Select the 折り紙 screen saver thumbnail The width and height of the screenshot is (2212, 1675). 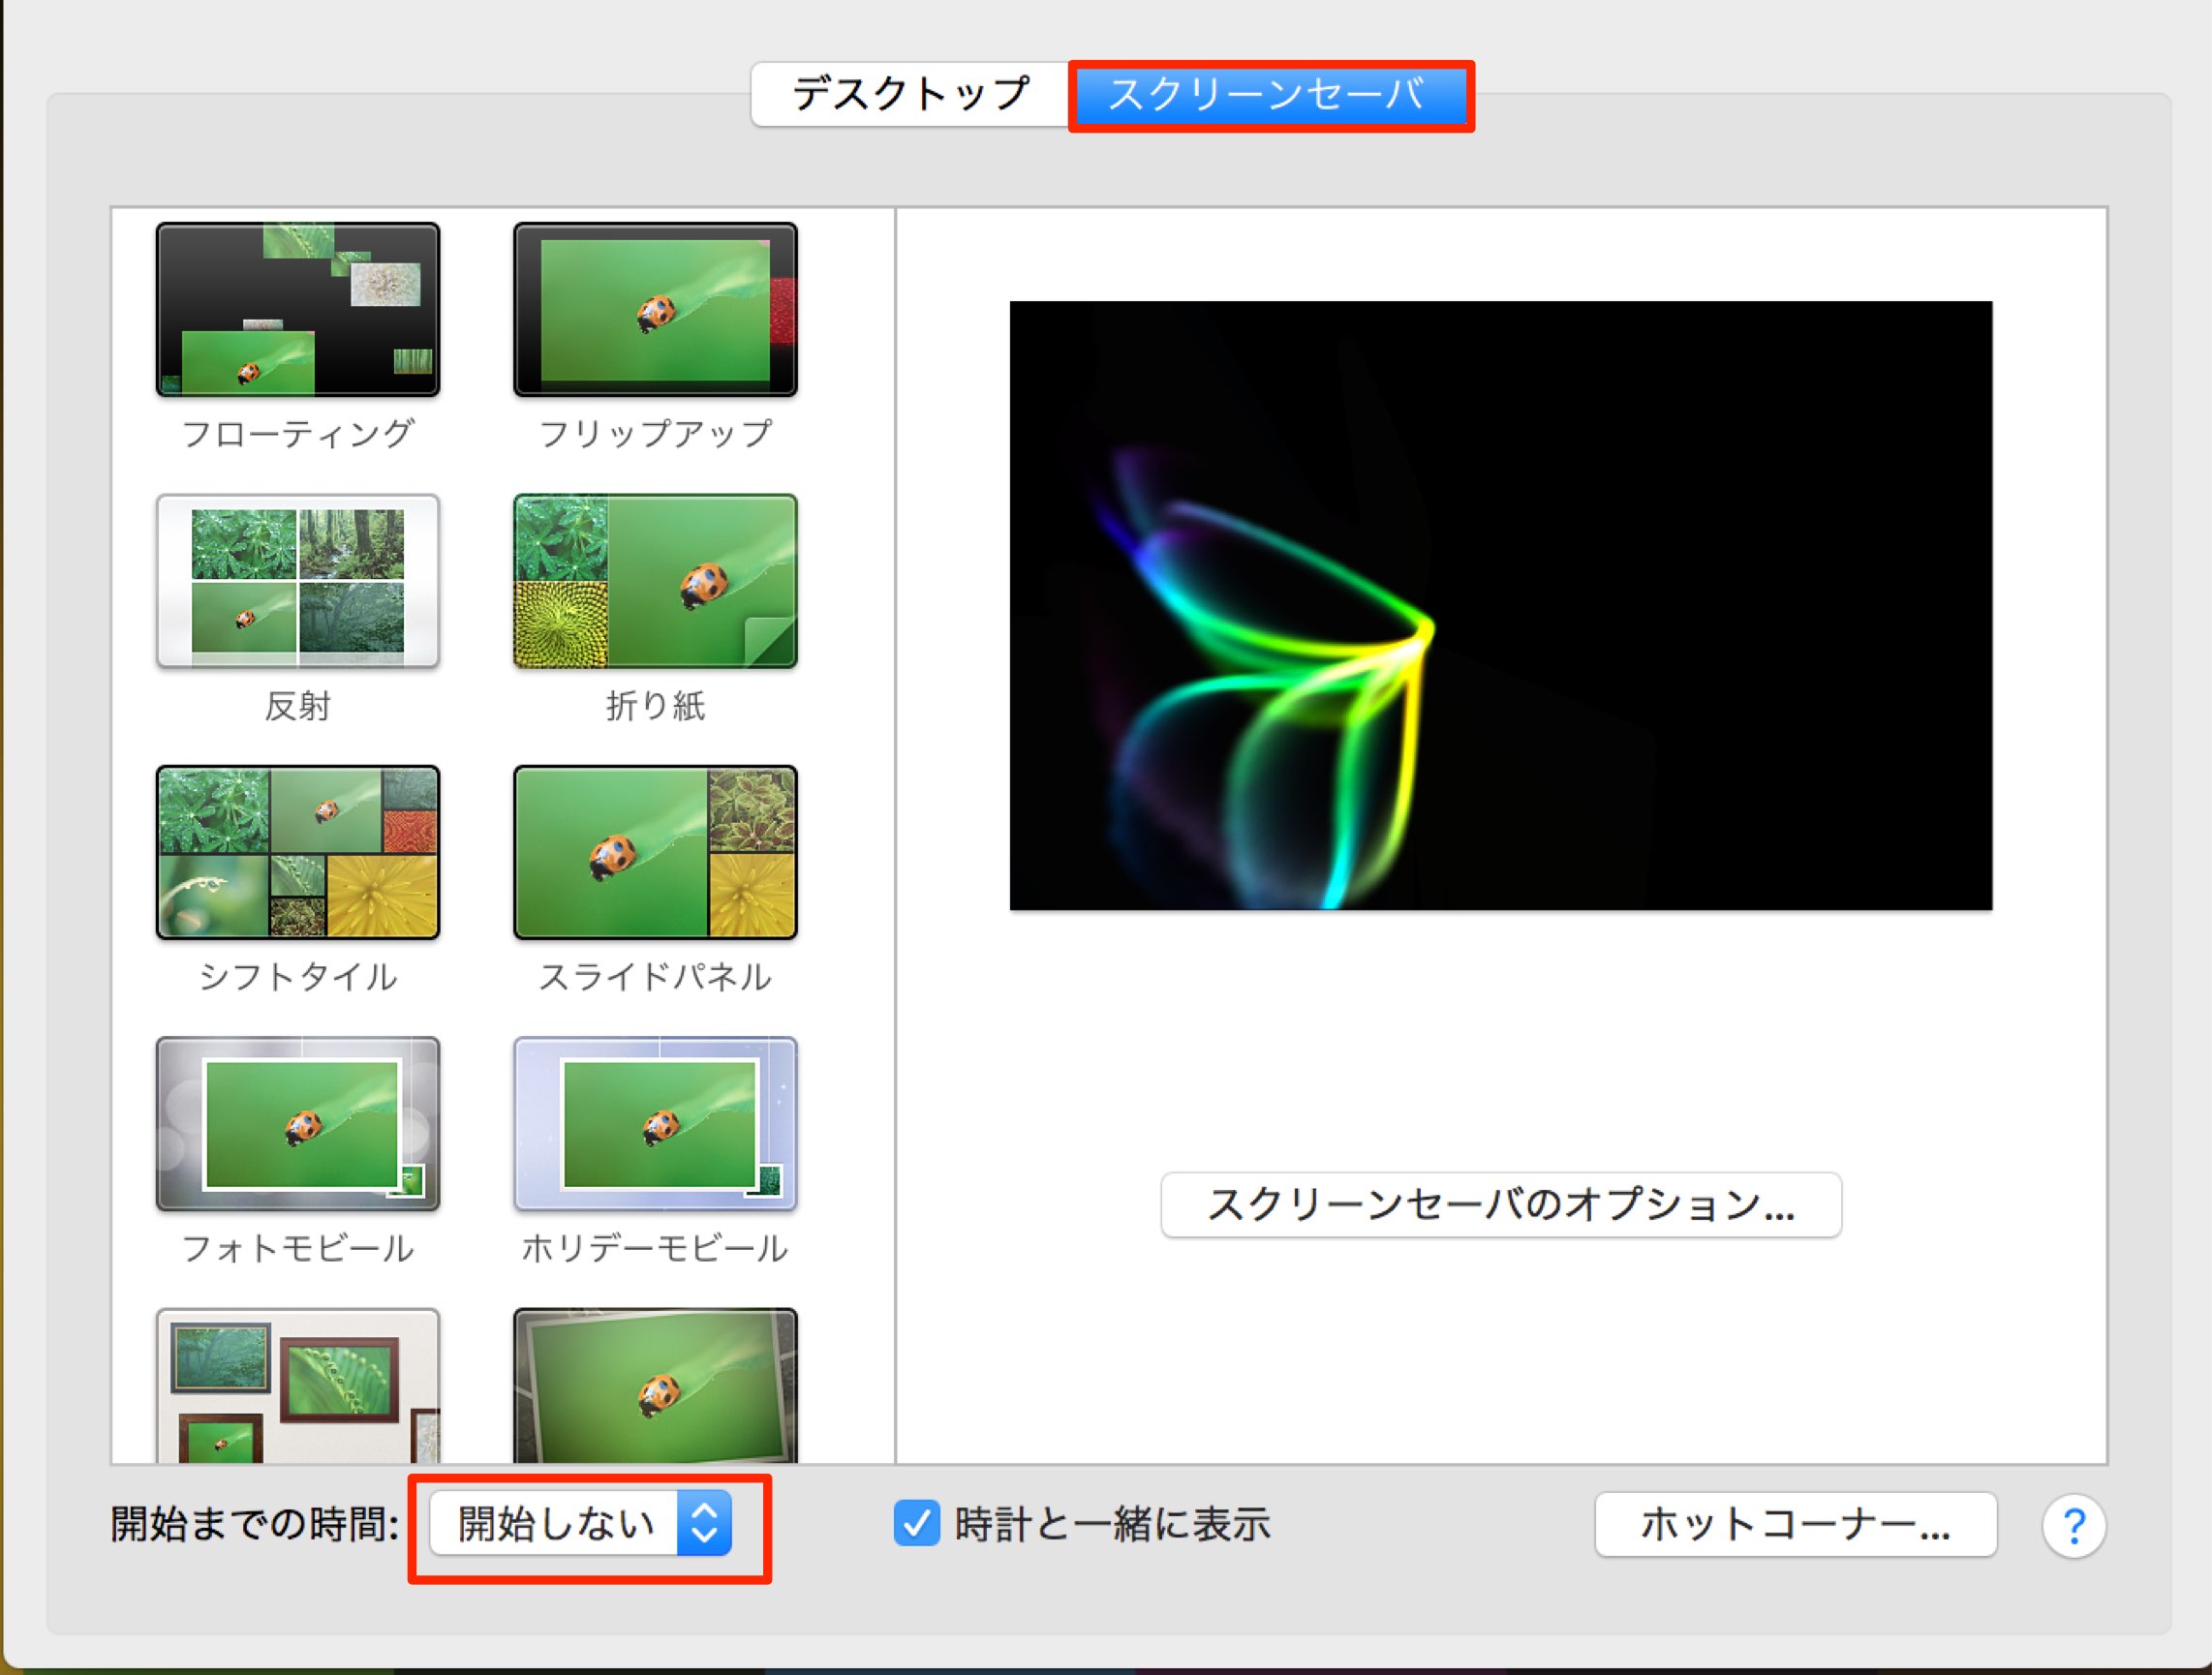pos(655,581)
